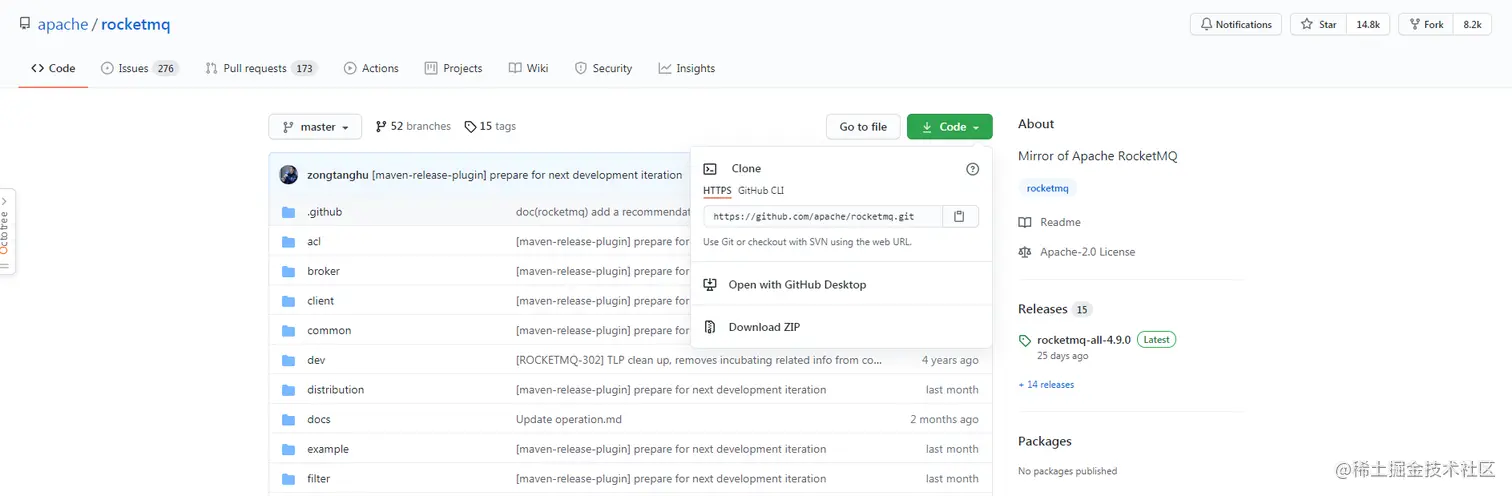1512x496 pixels.
Task: Collapse the green Code dropdown
Action: 949,127
